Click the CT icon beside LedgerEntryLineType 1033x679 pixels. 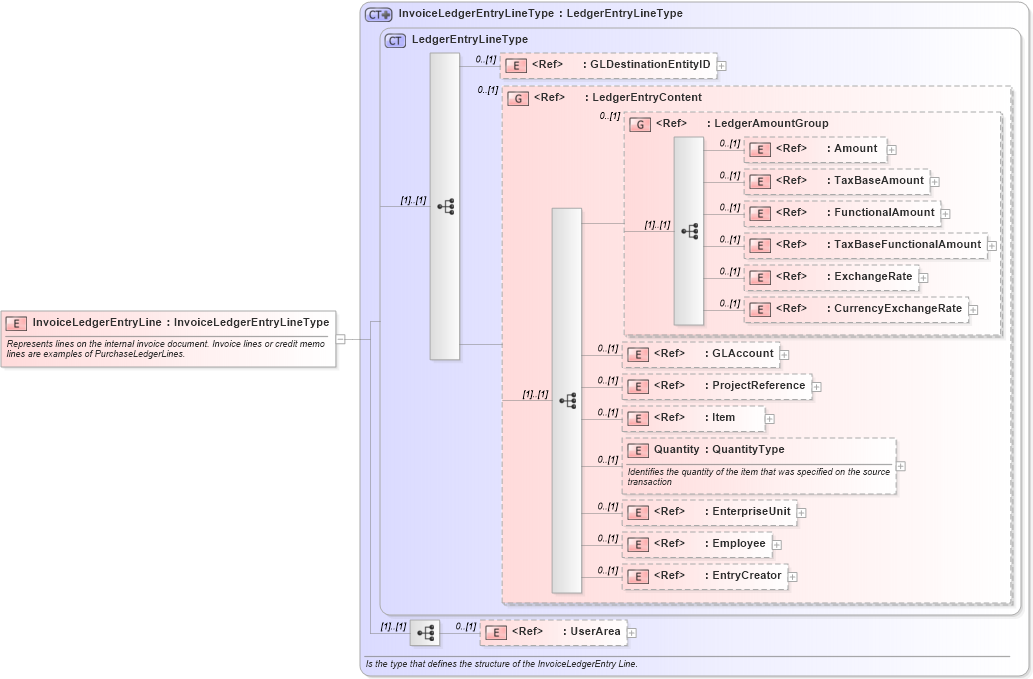(394, 40)
